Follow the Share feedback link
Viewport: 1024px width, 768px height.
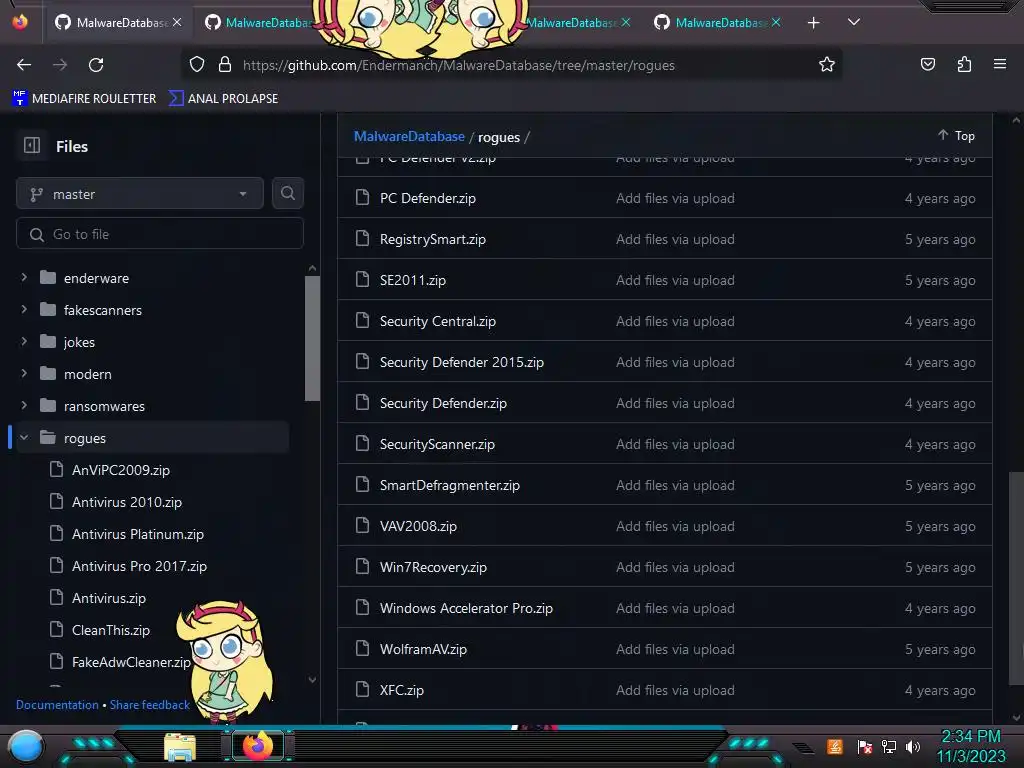(x=150, y=705)
